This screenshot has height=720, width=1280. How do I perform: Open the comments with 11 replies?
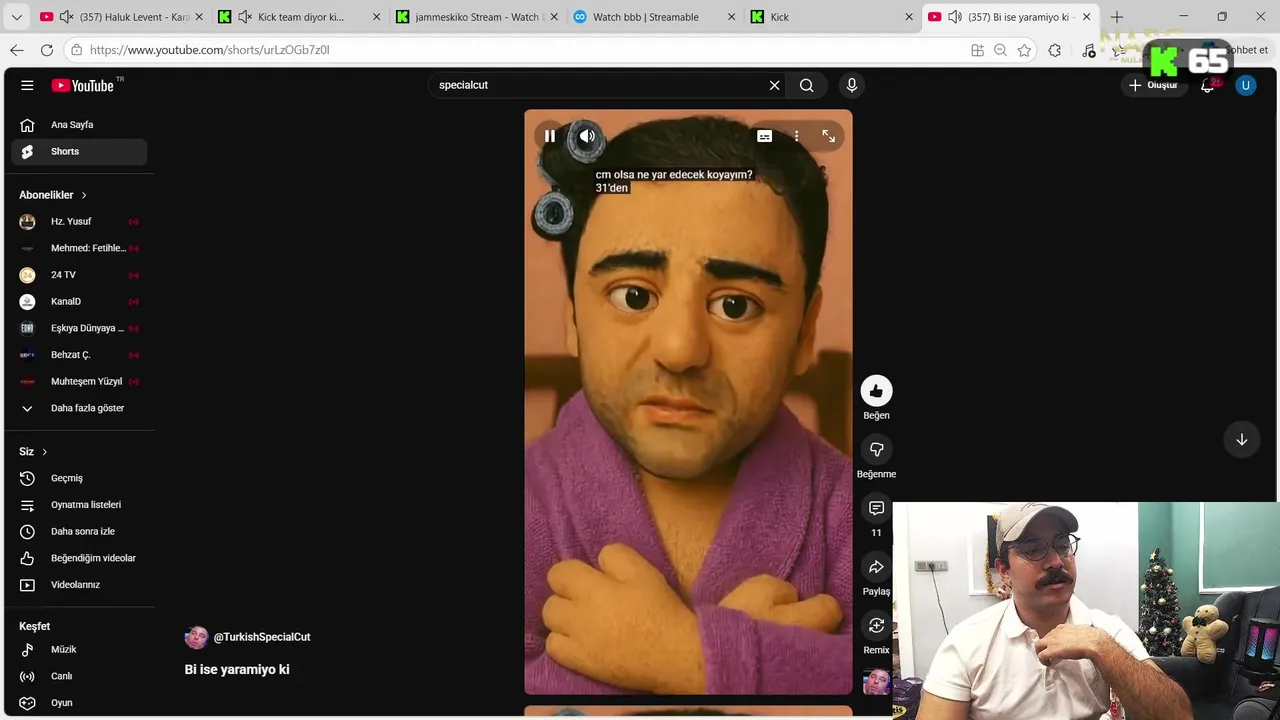[876, 508]
